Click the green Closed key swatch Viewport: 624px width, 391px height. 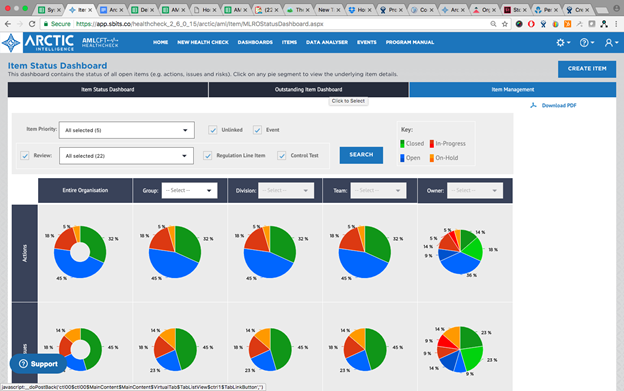(x=402, y=144)
